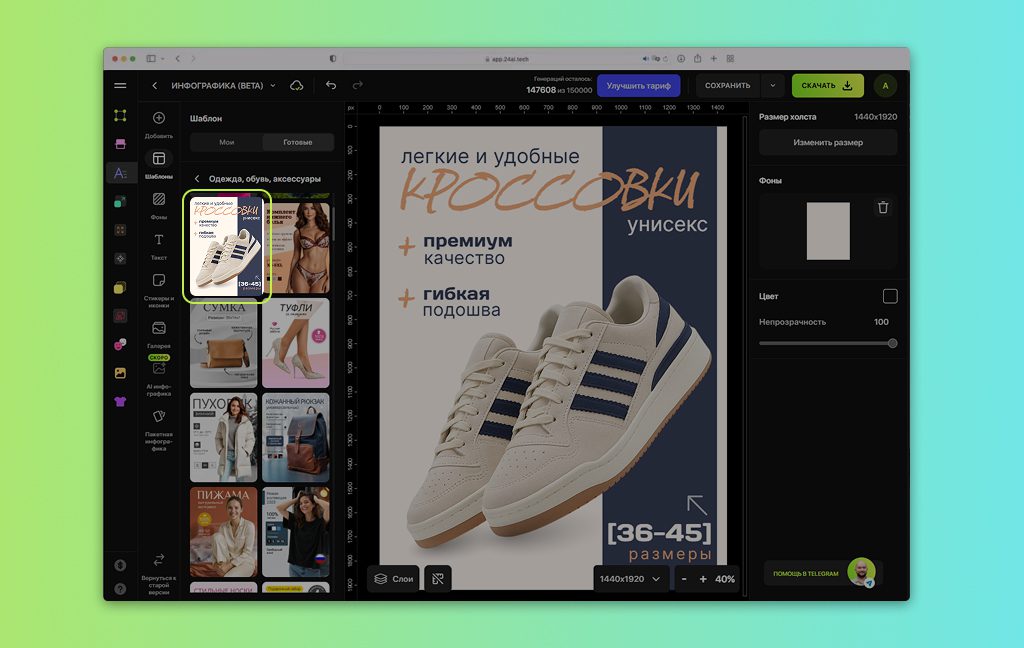This screenshot has width=1024, height=648.
Task: Click the app.24ai.tech address bar
Action: click(x=506, y=59)
